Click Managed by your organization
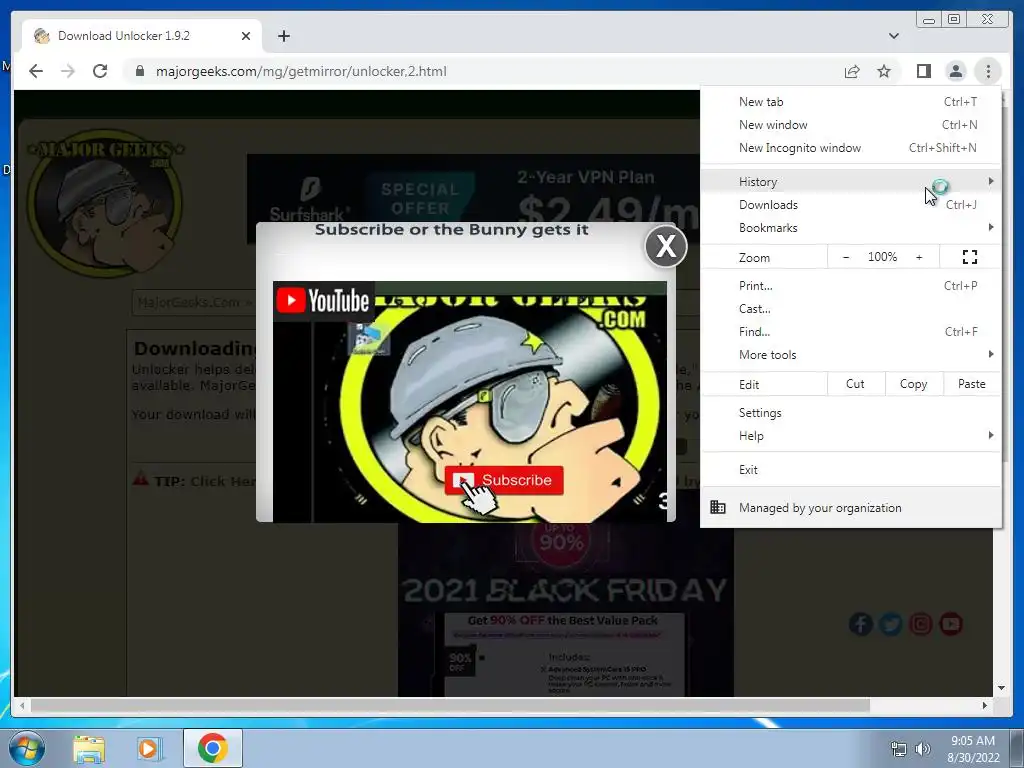 (x=851, y=507)
